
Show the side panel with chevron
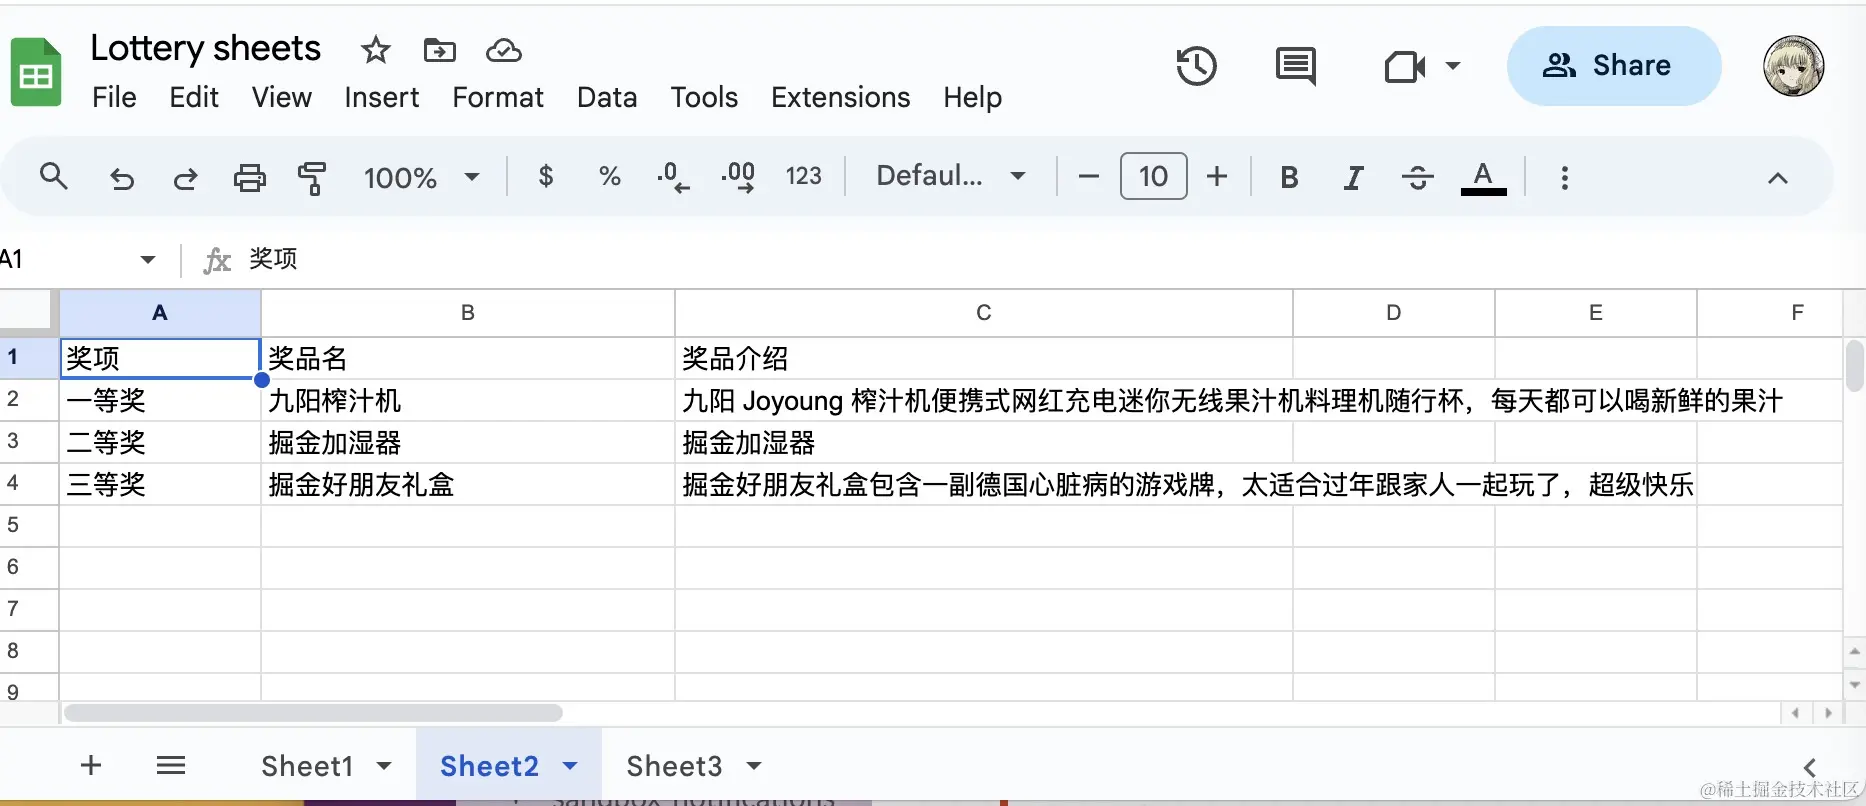click(x=1809, y=767)
